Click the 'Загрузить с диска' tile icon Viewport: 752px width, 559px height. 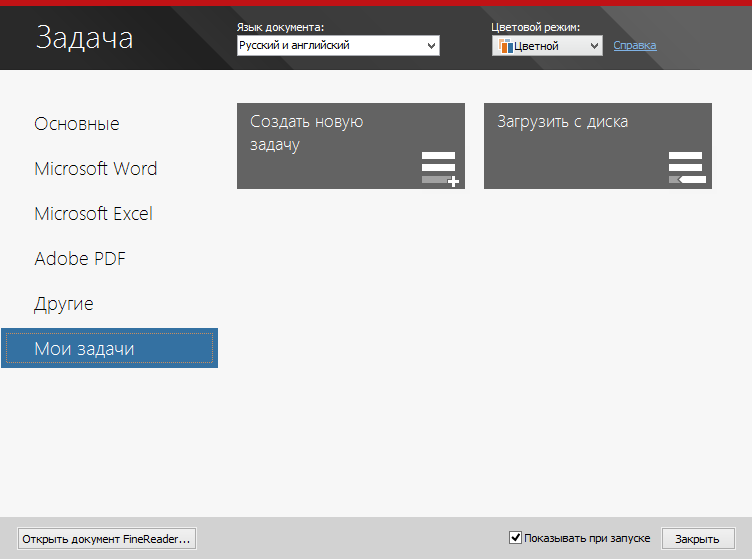687,167
